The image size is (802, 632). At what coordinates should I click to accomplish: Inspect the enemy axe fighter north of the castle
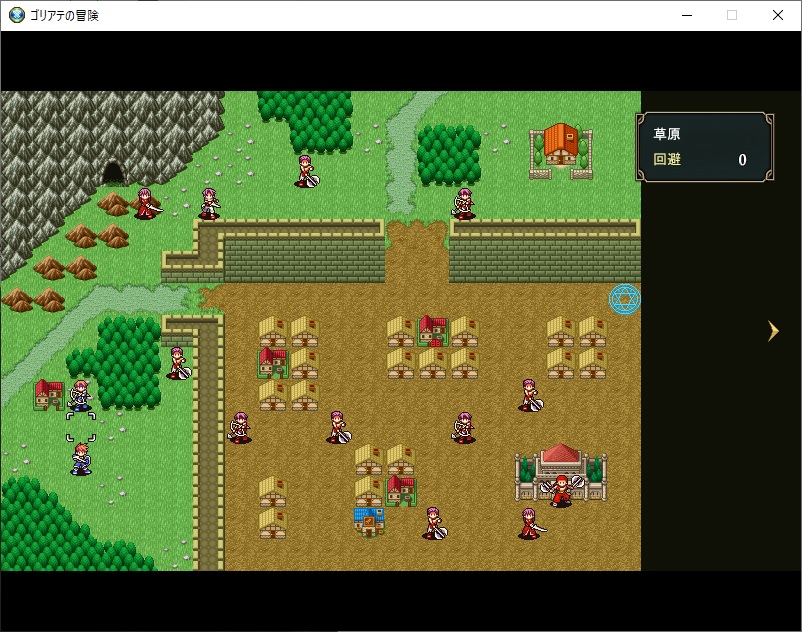[530, 395]
